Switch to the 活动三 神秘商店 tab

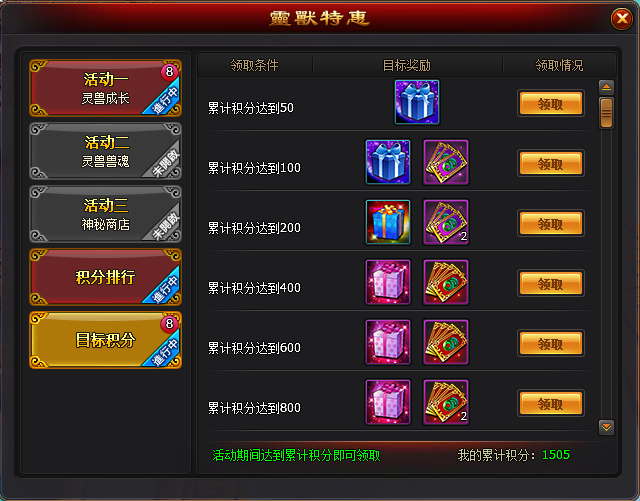pyautogui.click(x=105, y=214)
